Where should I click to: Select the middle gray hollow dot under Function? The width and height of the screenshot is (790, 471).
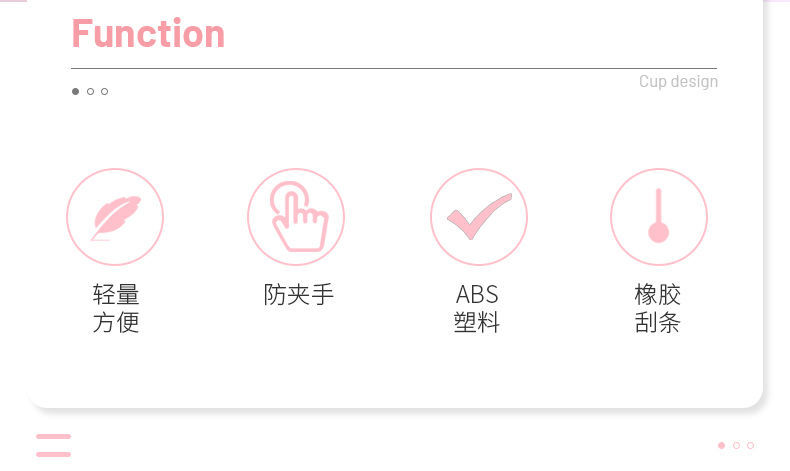[90, 92]
